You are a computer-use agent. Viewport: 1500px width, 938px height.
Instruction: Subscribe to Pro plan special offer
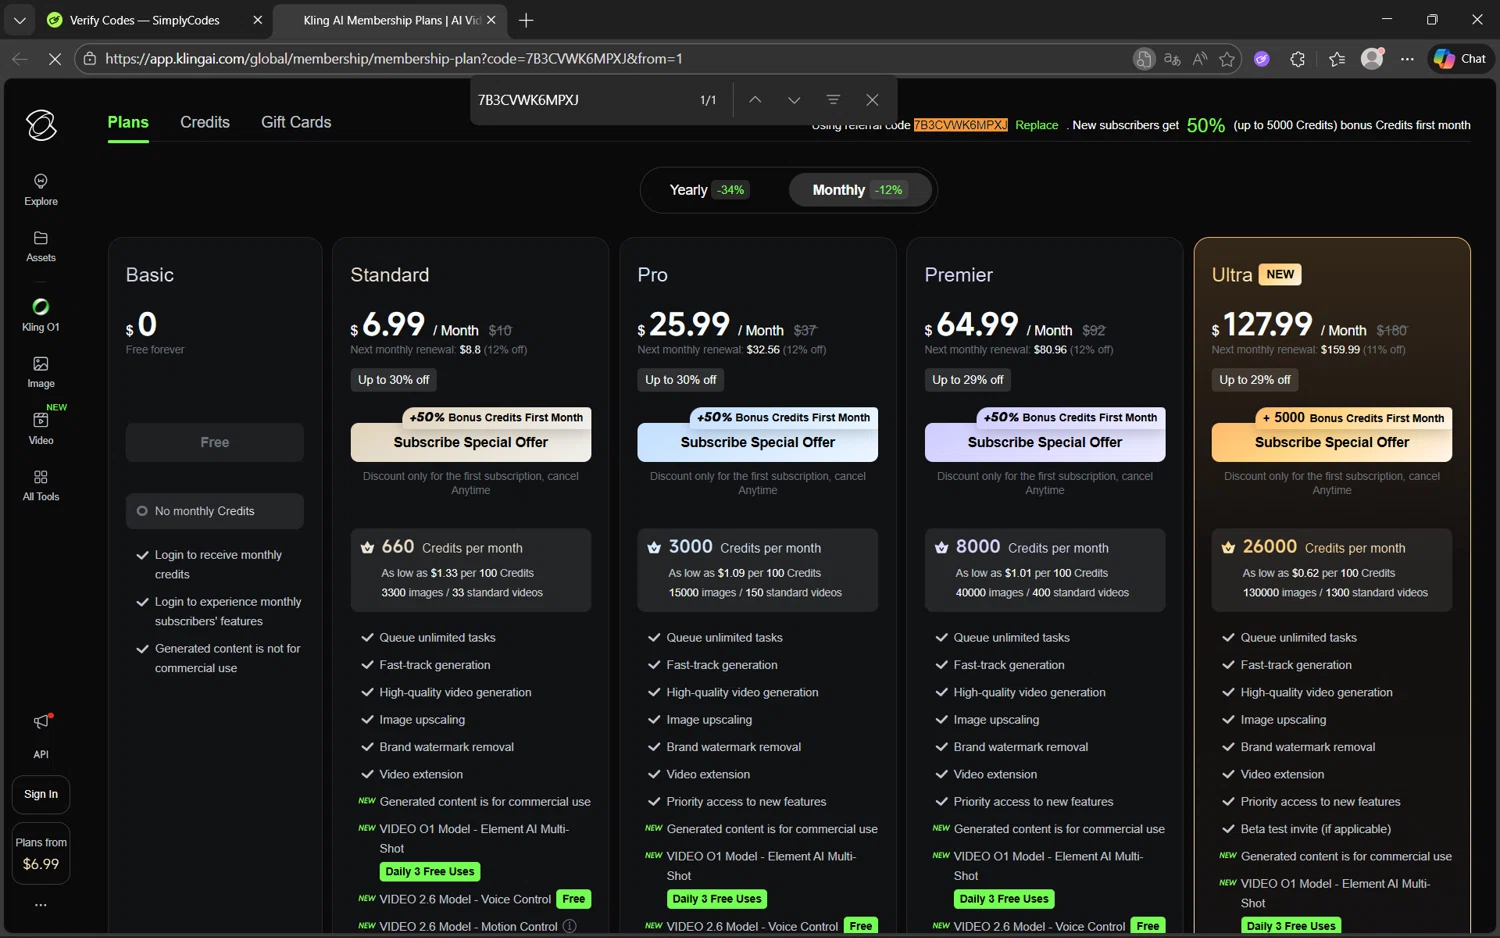click(758, 442)
